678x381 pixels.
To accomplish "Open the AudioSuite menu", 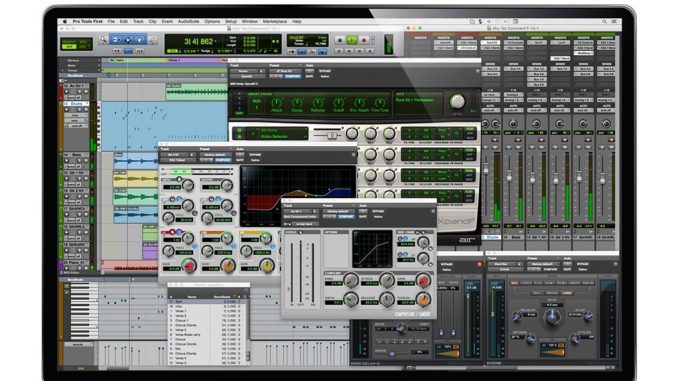I will [189, 21].
